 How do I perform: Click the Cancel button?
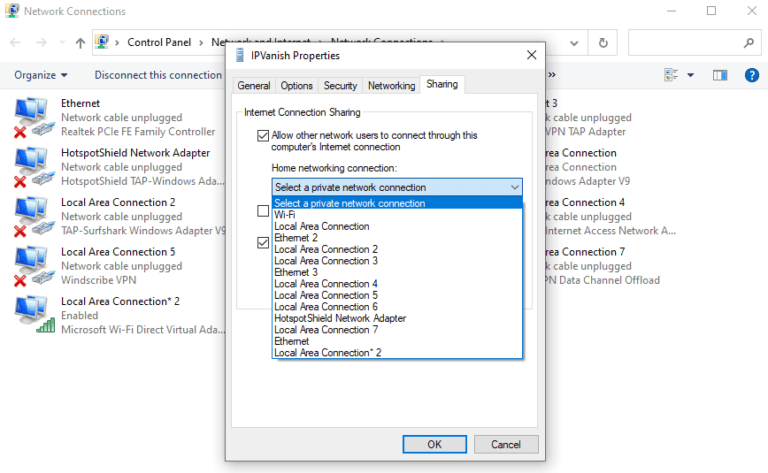coord(506,444)
